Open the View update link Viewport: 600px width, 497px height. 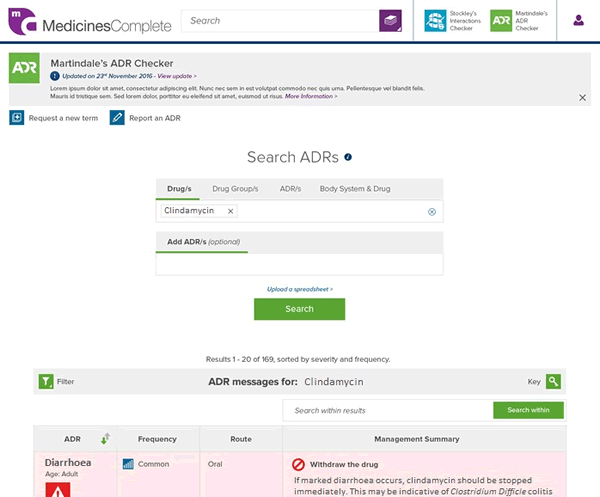coord(177,76)
